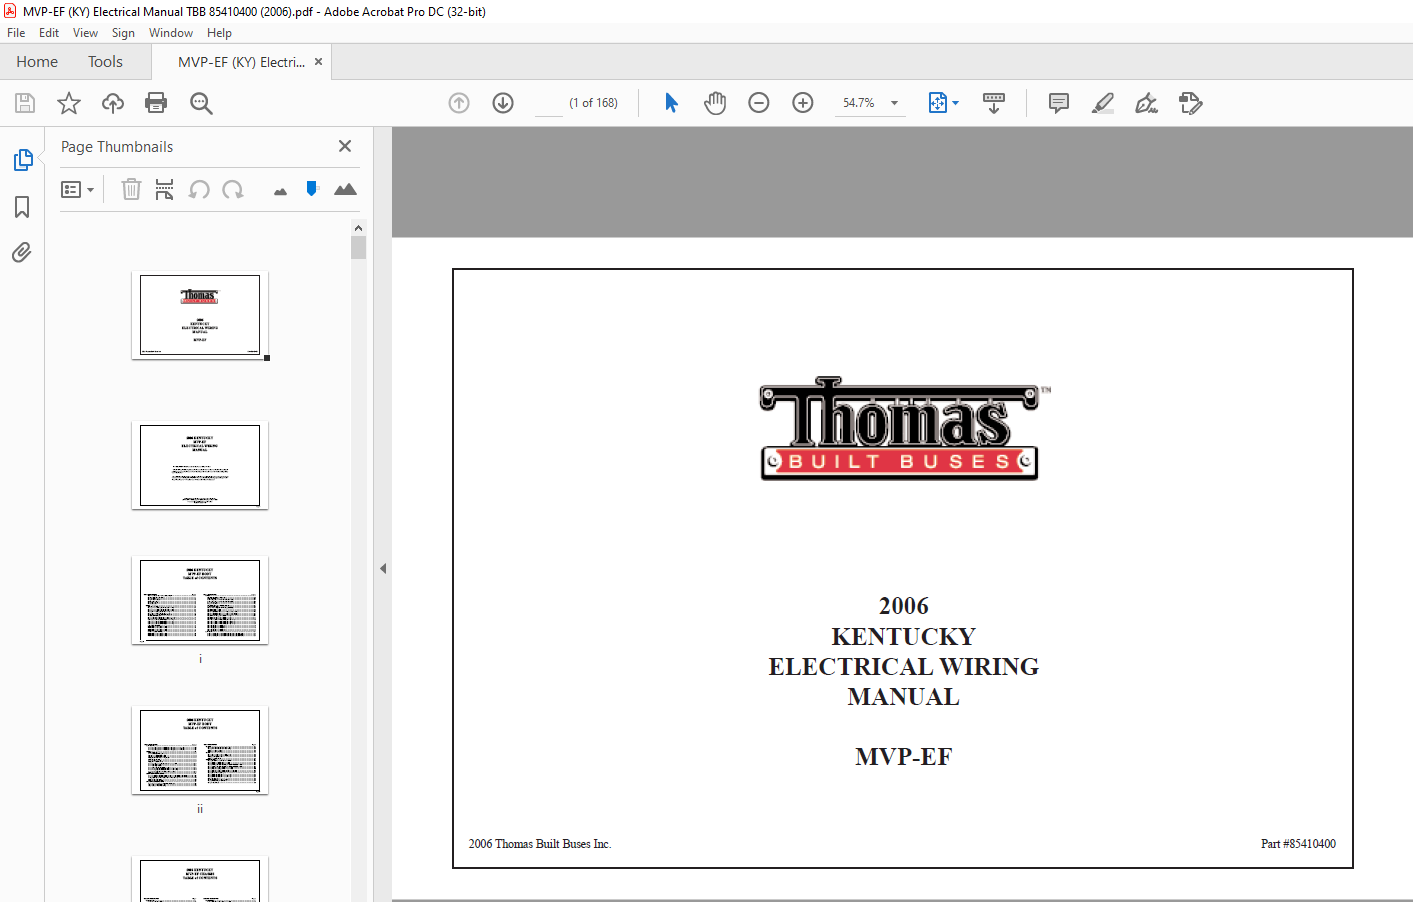1413x902 pixels.
Task: Open the sign document pen tool
Action: click(1147, 103)
